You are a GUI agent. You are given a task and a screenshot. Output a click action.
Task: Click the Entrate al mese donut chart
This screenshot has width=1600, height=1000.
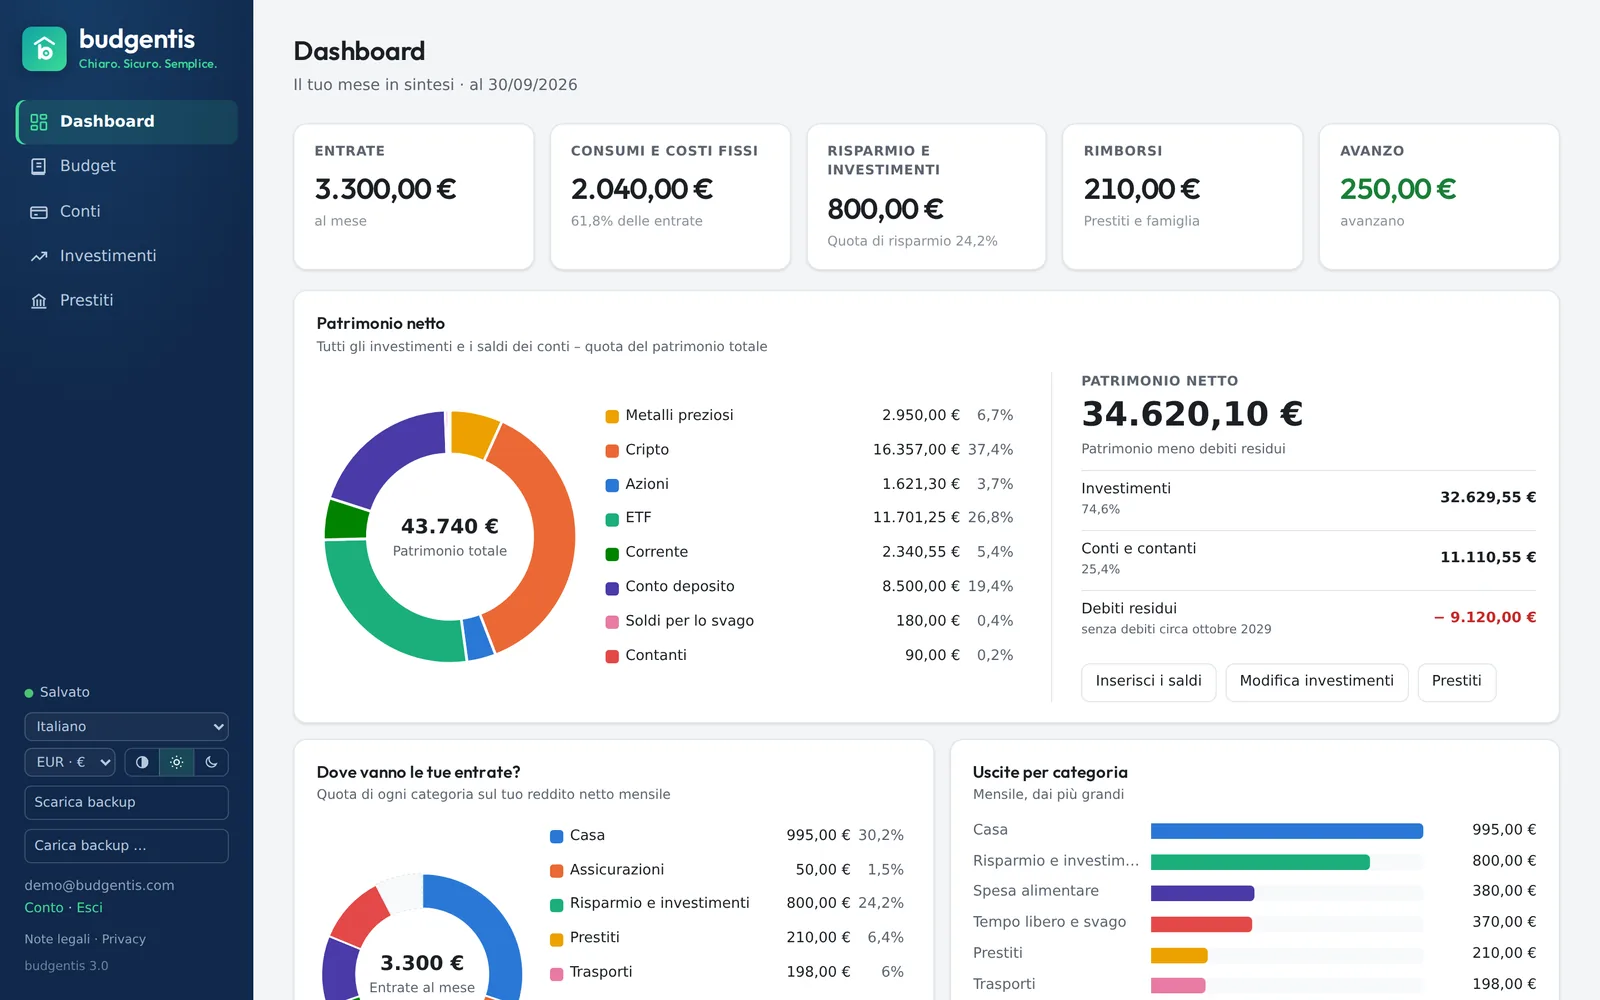coord(422,937)
